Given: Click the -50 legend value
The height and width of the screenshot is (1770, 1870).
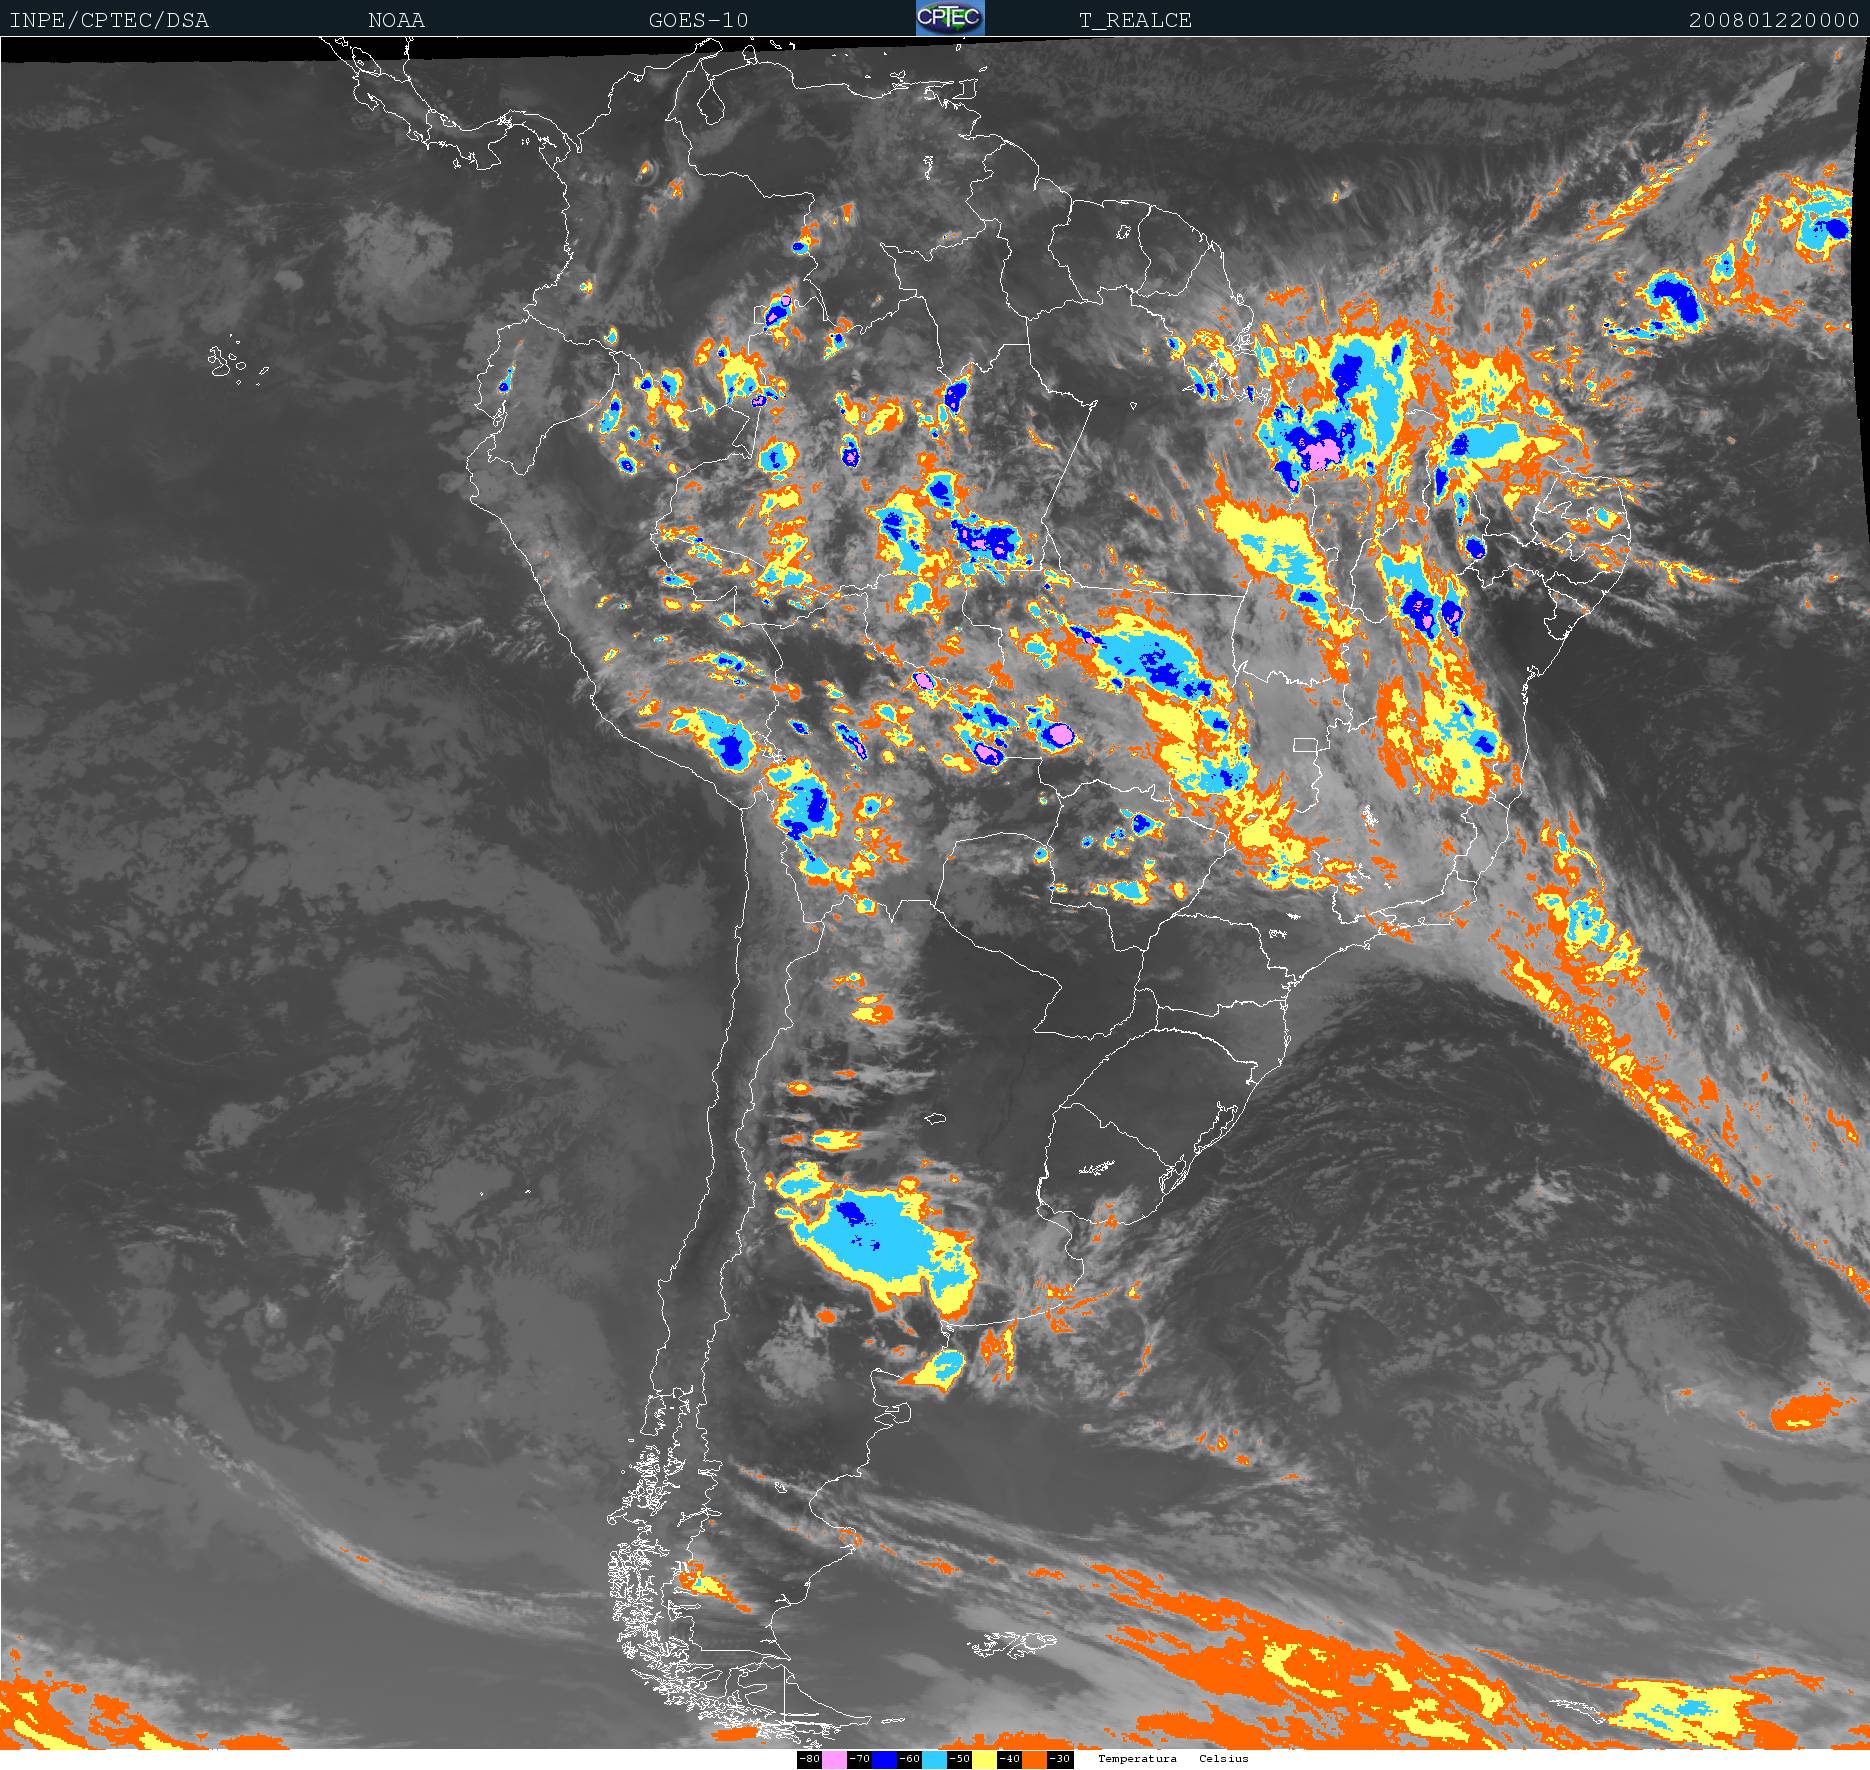Looking at the screenshot, I should click(x=960, y=1759).
